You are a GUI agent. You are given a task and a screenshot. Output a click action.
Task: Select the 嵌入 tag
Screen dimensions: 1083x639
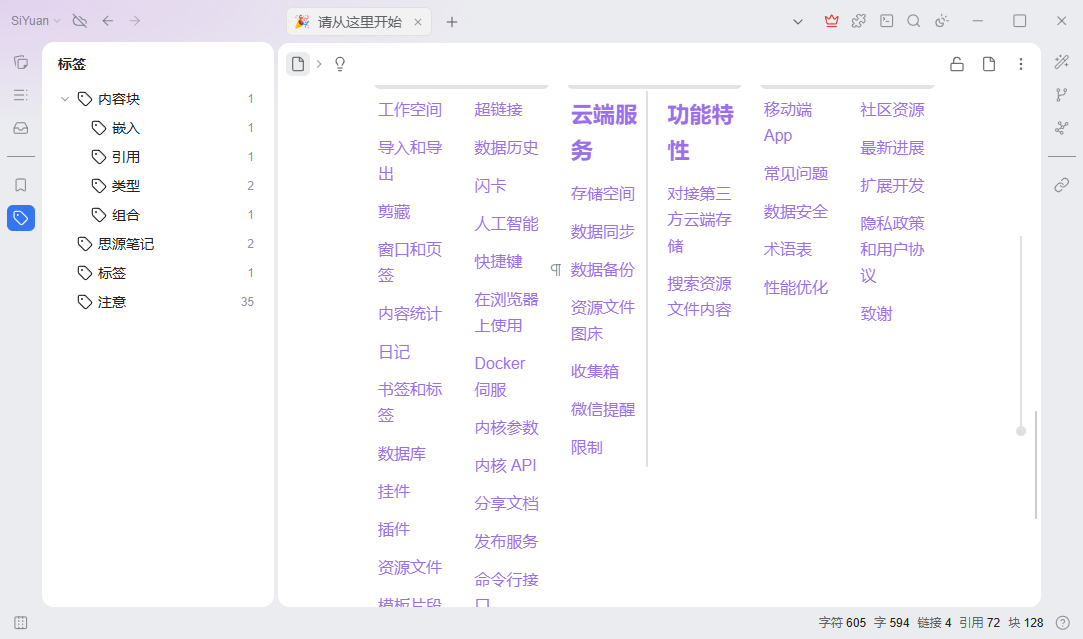click(158, 128)
